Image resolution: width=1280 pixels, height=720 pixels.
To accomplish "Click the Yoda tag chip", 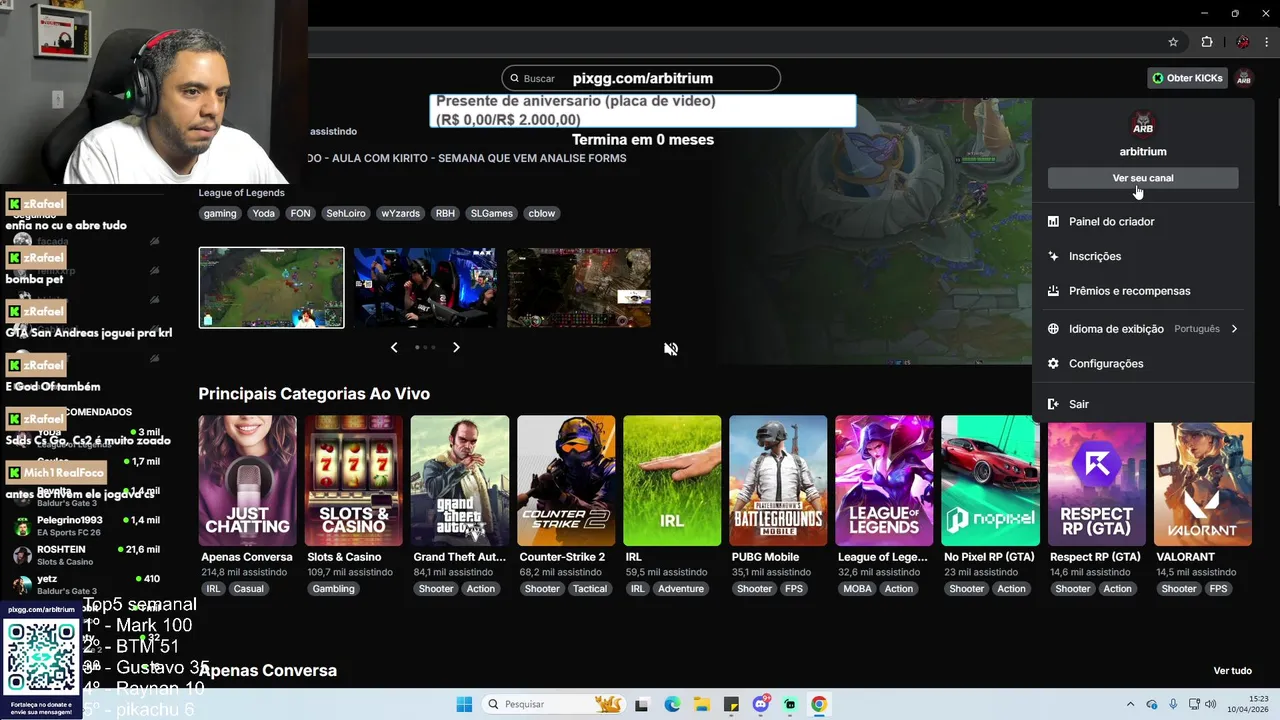I will [x=264, y=213].
